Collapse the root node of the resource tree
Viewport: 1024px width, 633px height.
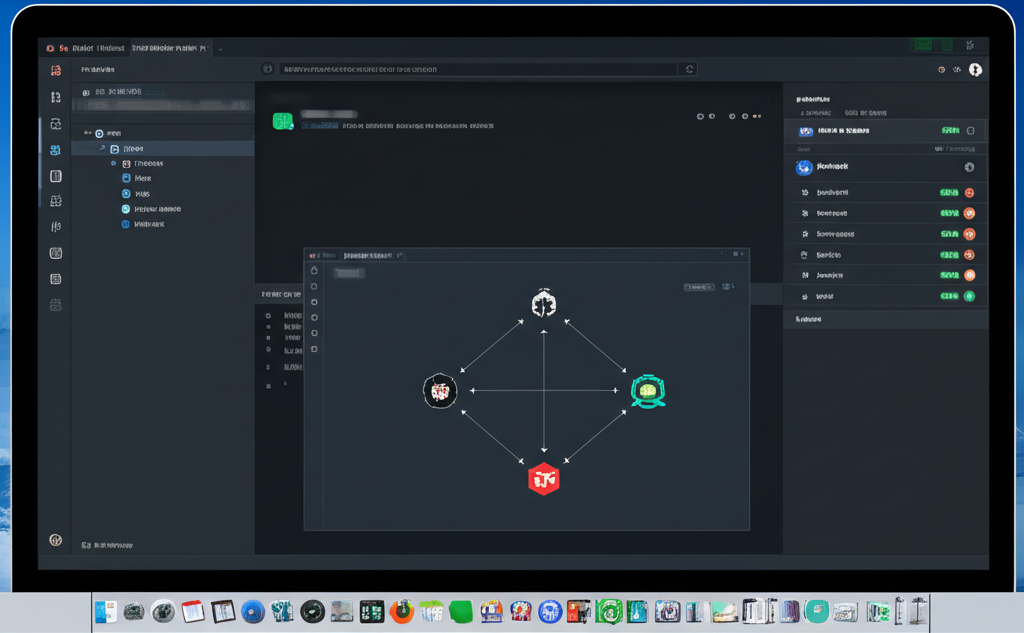tap(88, 132)
